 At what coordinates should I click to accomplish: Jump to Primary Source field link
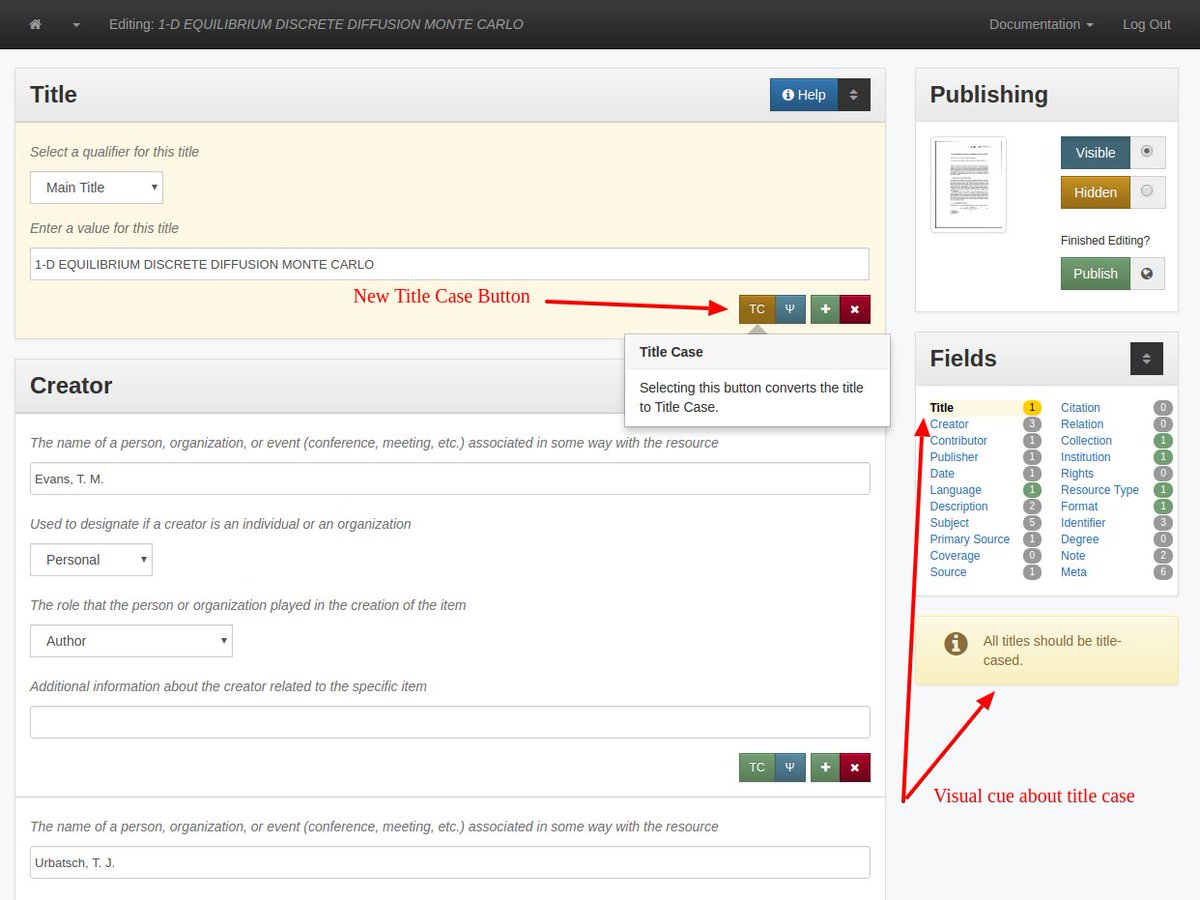pyautogui.click(x=970, y=539)
